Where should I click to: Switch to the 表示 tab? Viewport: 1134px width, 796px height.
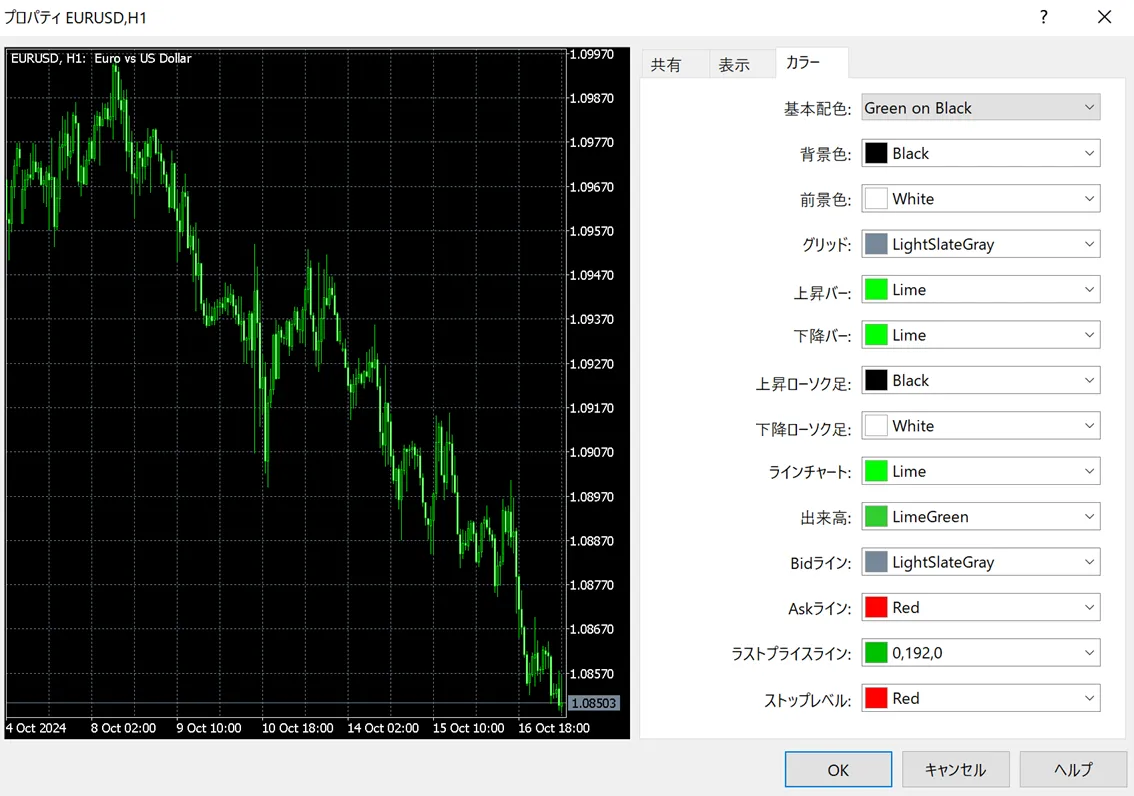click(734, 64)
